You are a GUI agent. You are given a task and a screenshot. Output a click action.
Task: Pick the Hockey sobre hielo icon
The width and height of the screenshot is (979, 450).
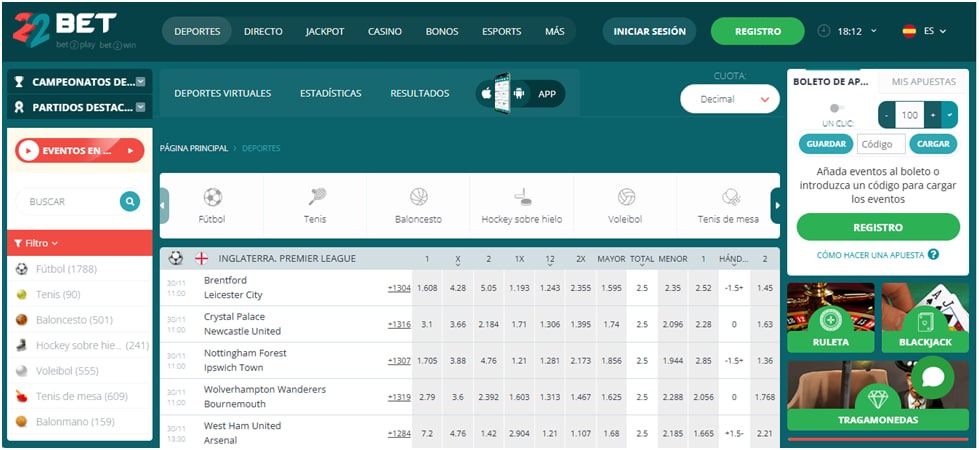click(x=522, y=197)
